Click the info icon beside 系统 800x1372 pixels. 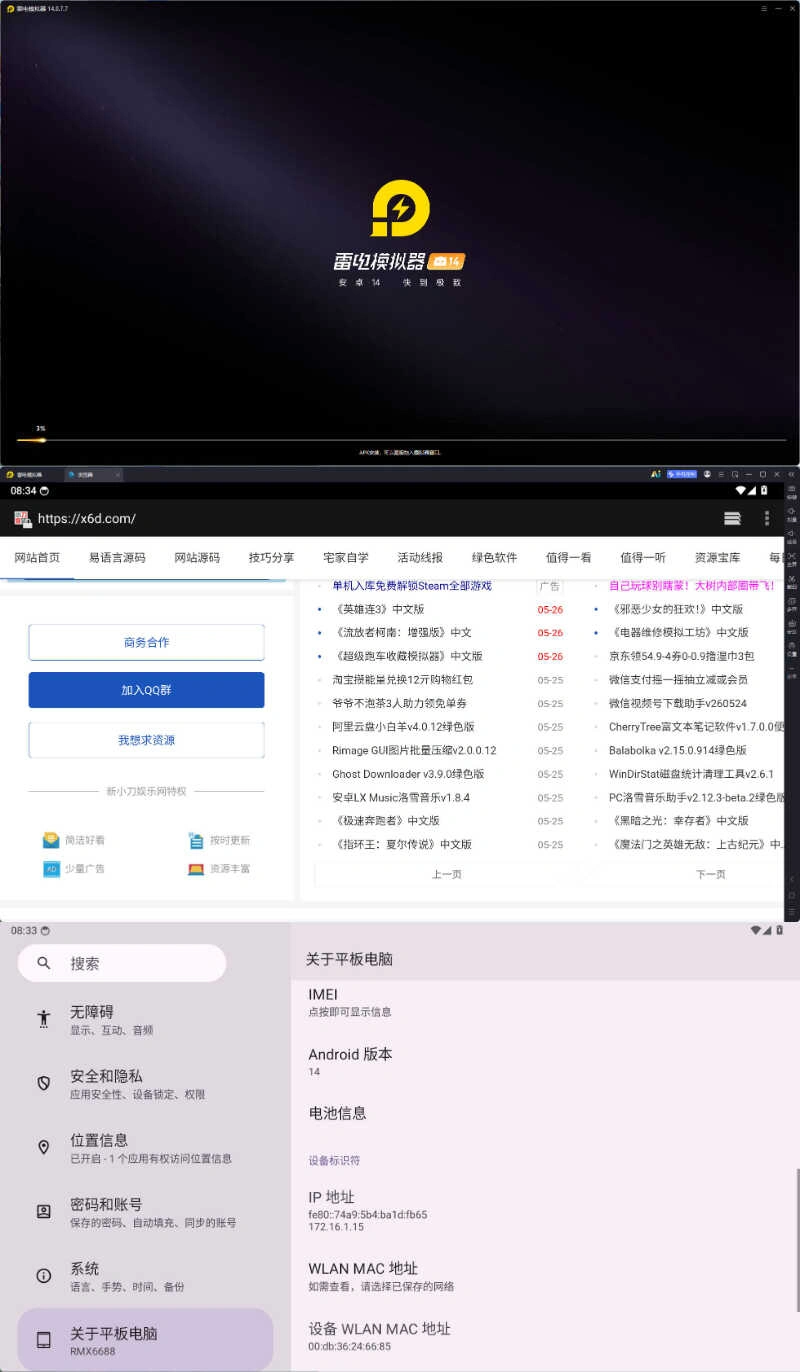pyautogui.click(x=43, y=1275)
